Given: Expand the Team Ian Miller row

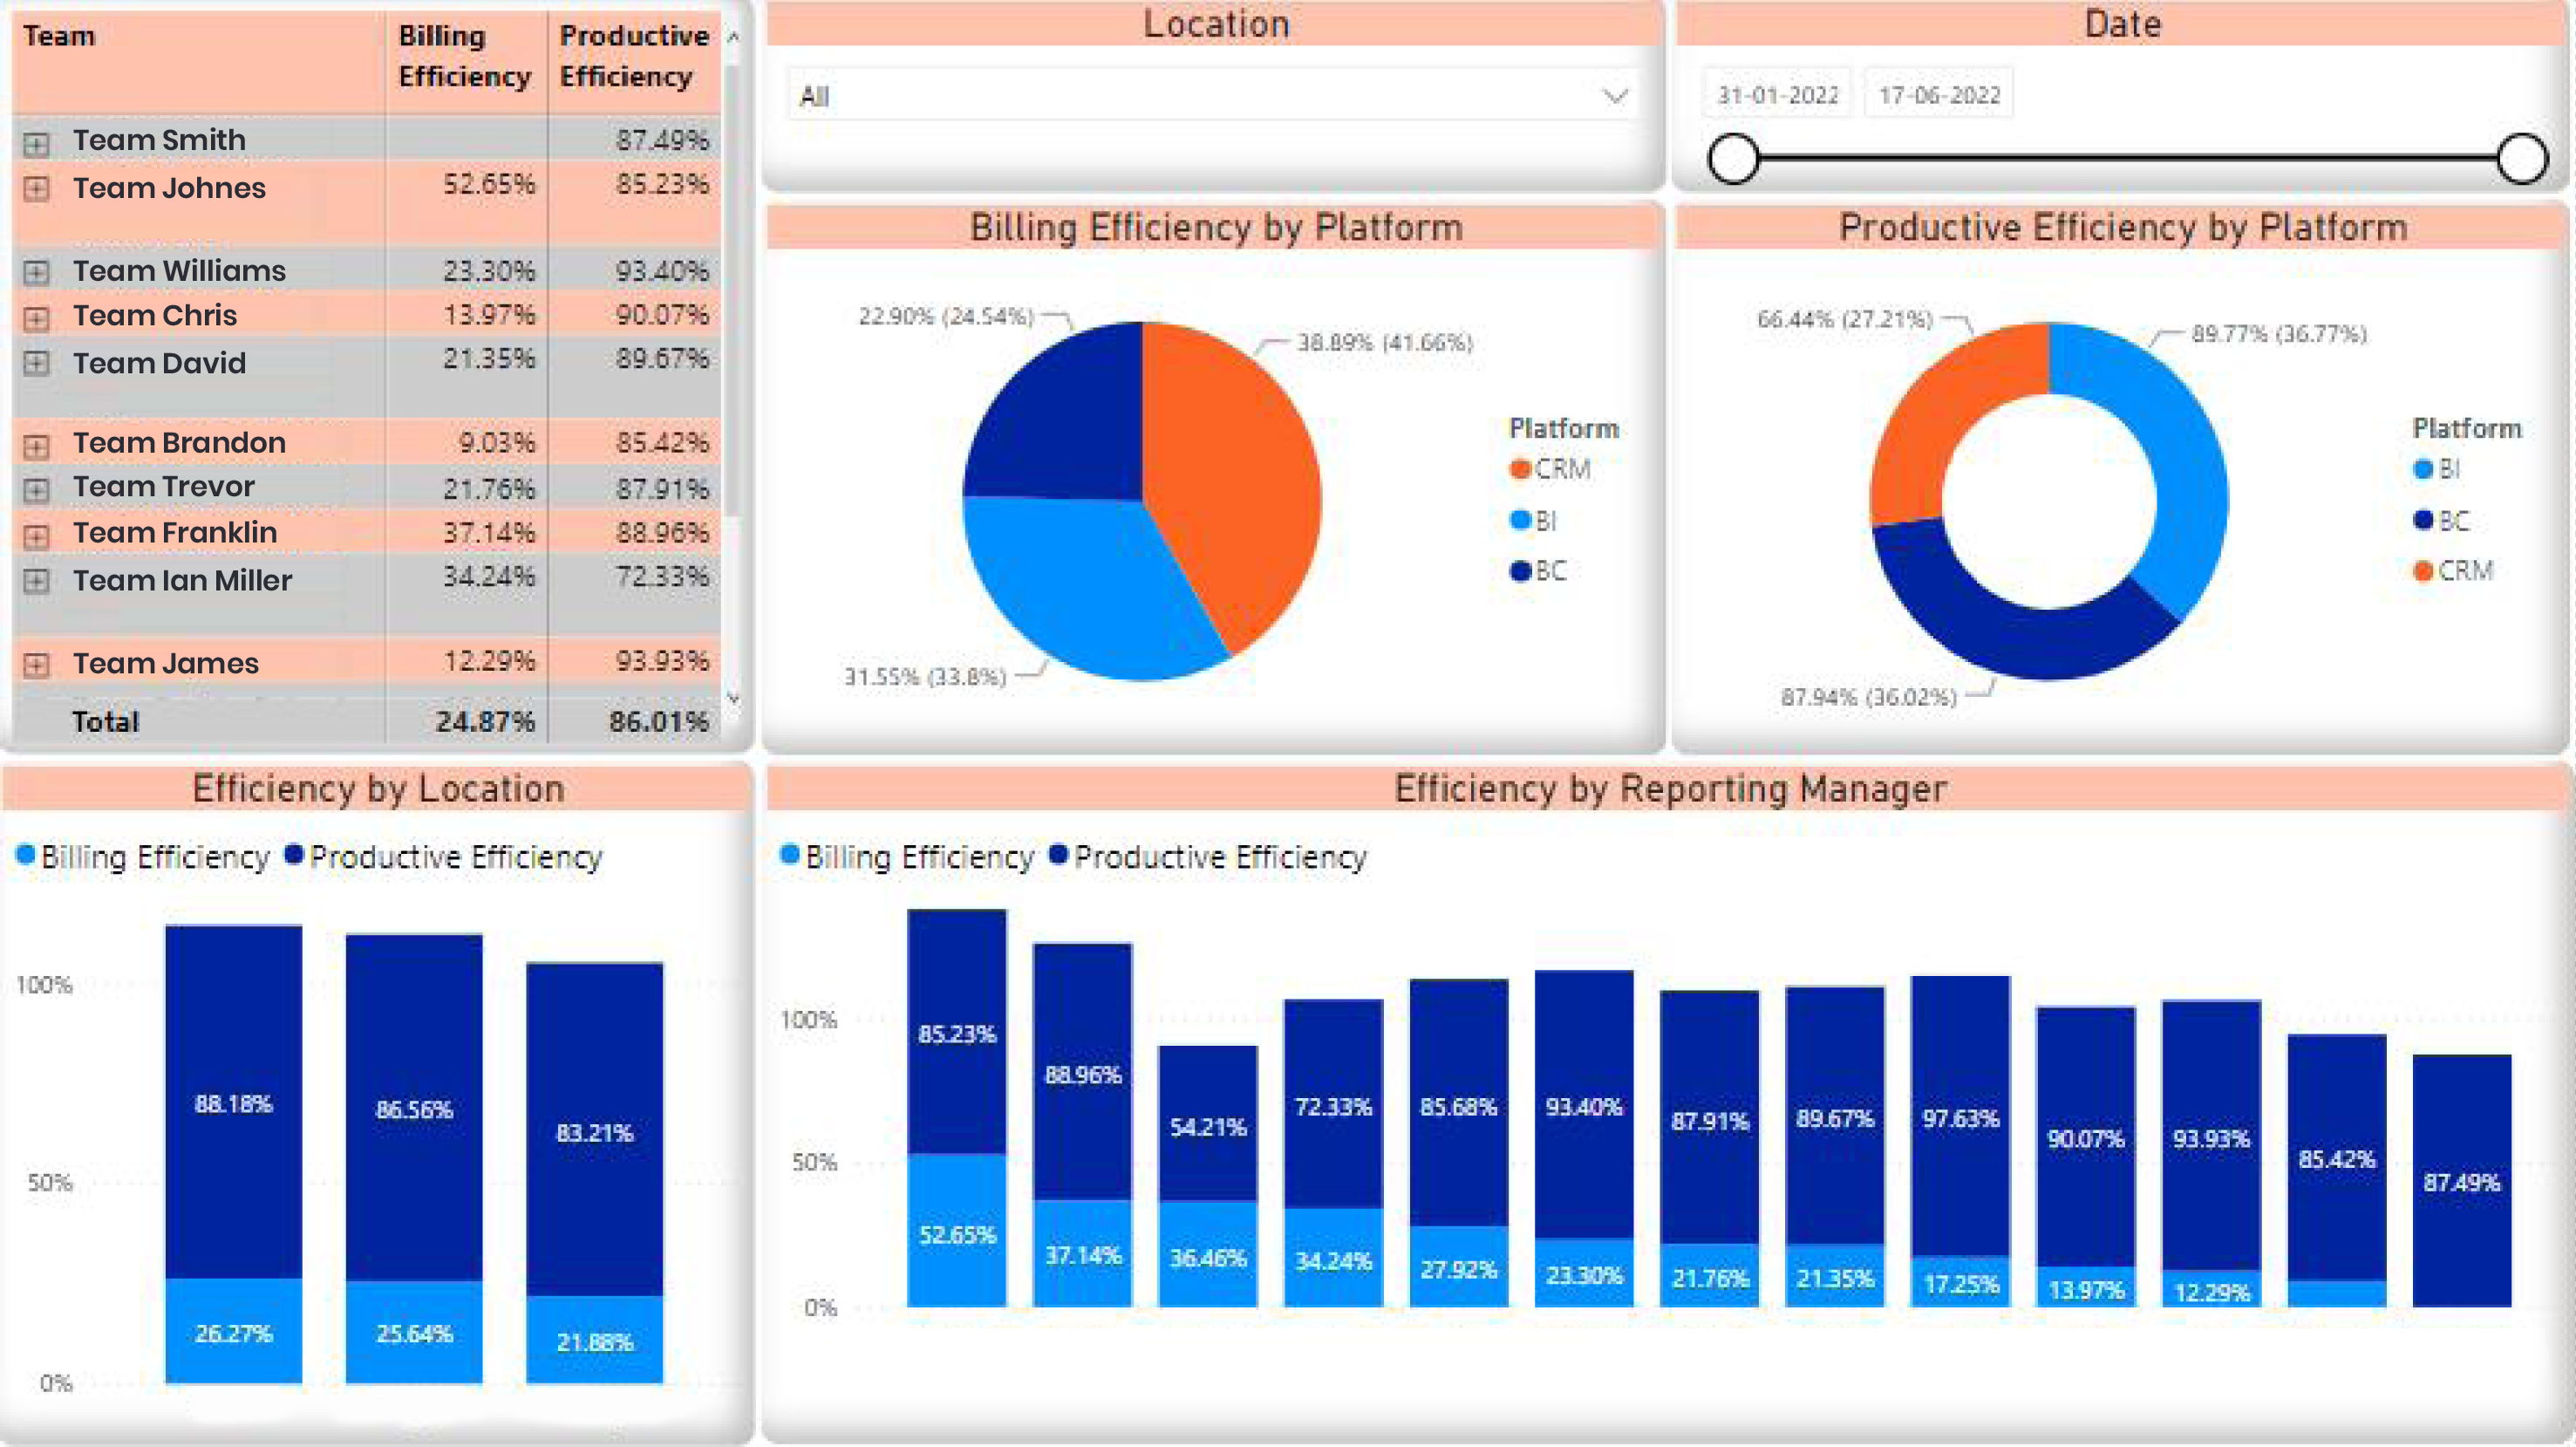Looking at the screenshot, I should pyautogui.click(x=36, y=581).
